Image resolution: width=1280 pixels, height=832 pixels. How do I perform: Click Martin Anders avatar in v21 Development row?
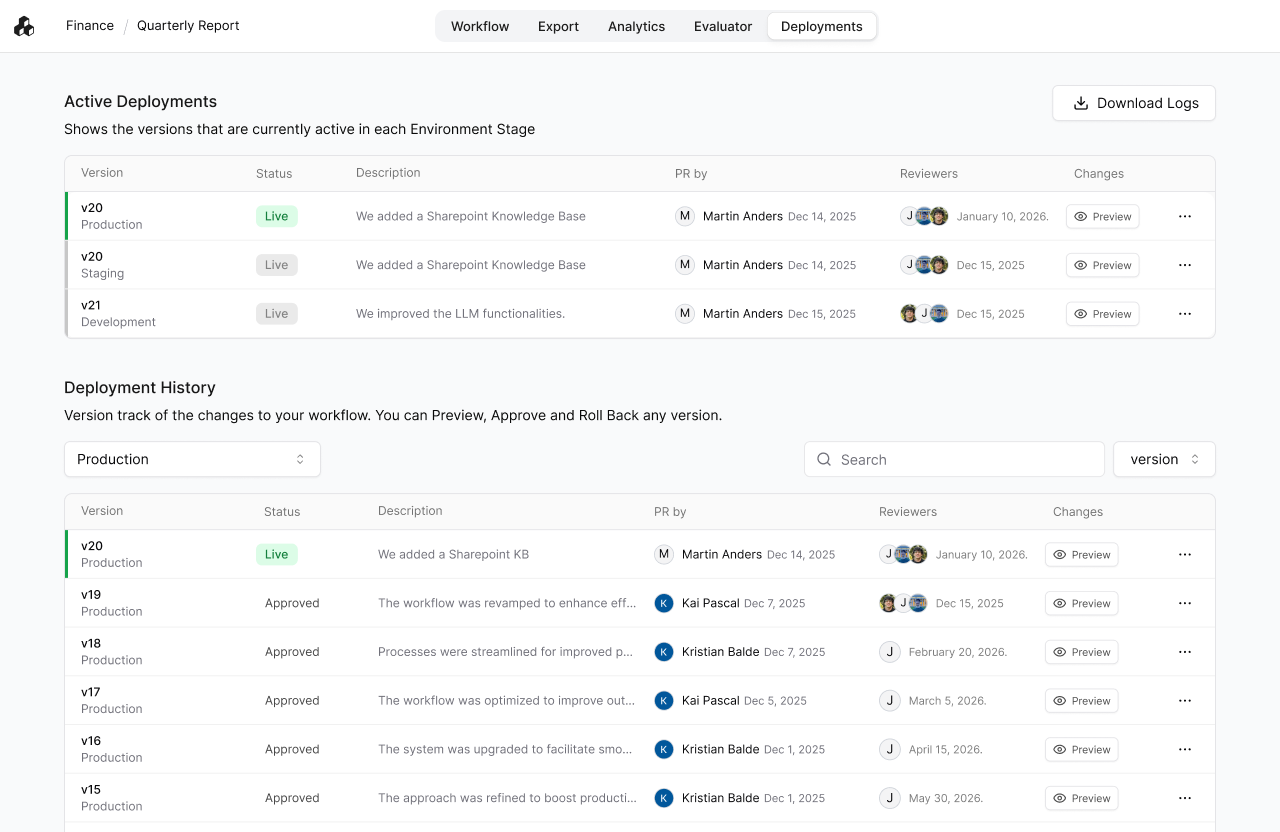pyautogui.click(x=685, y=314)
